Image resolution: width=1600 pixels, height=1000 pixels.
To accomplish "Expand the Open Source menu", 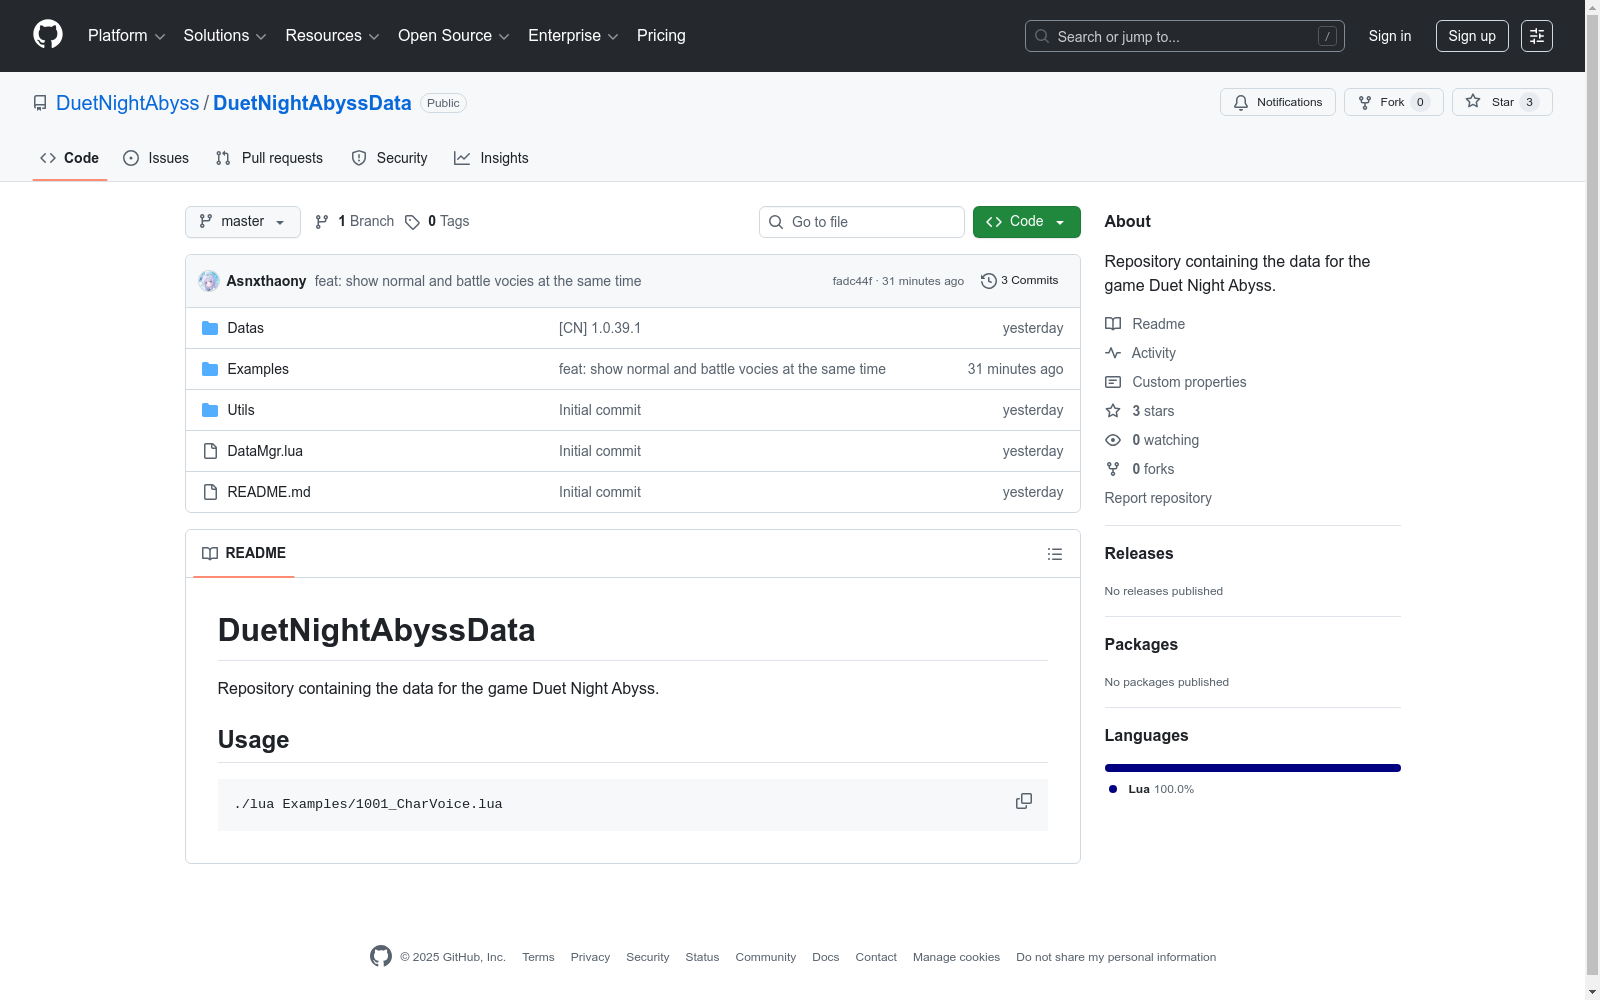I will [454, 36].
